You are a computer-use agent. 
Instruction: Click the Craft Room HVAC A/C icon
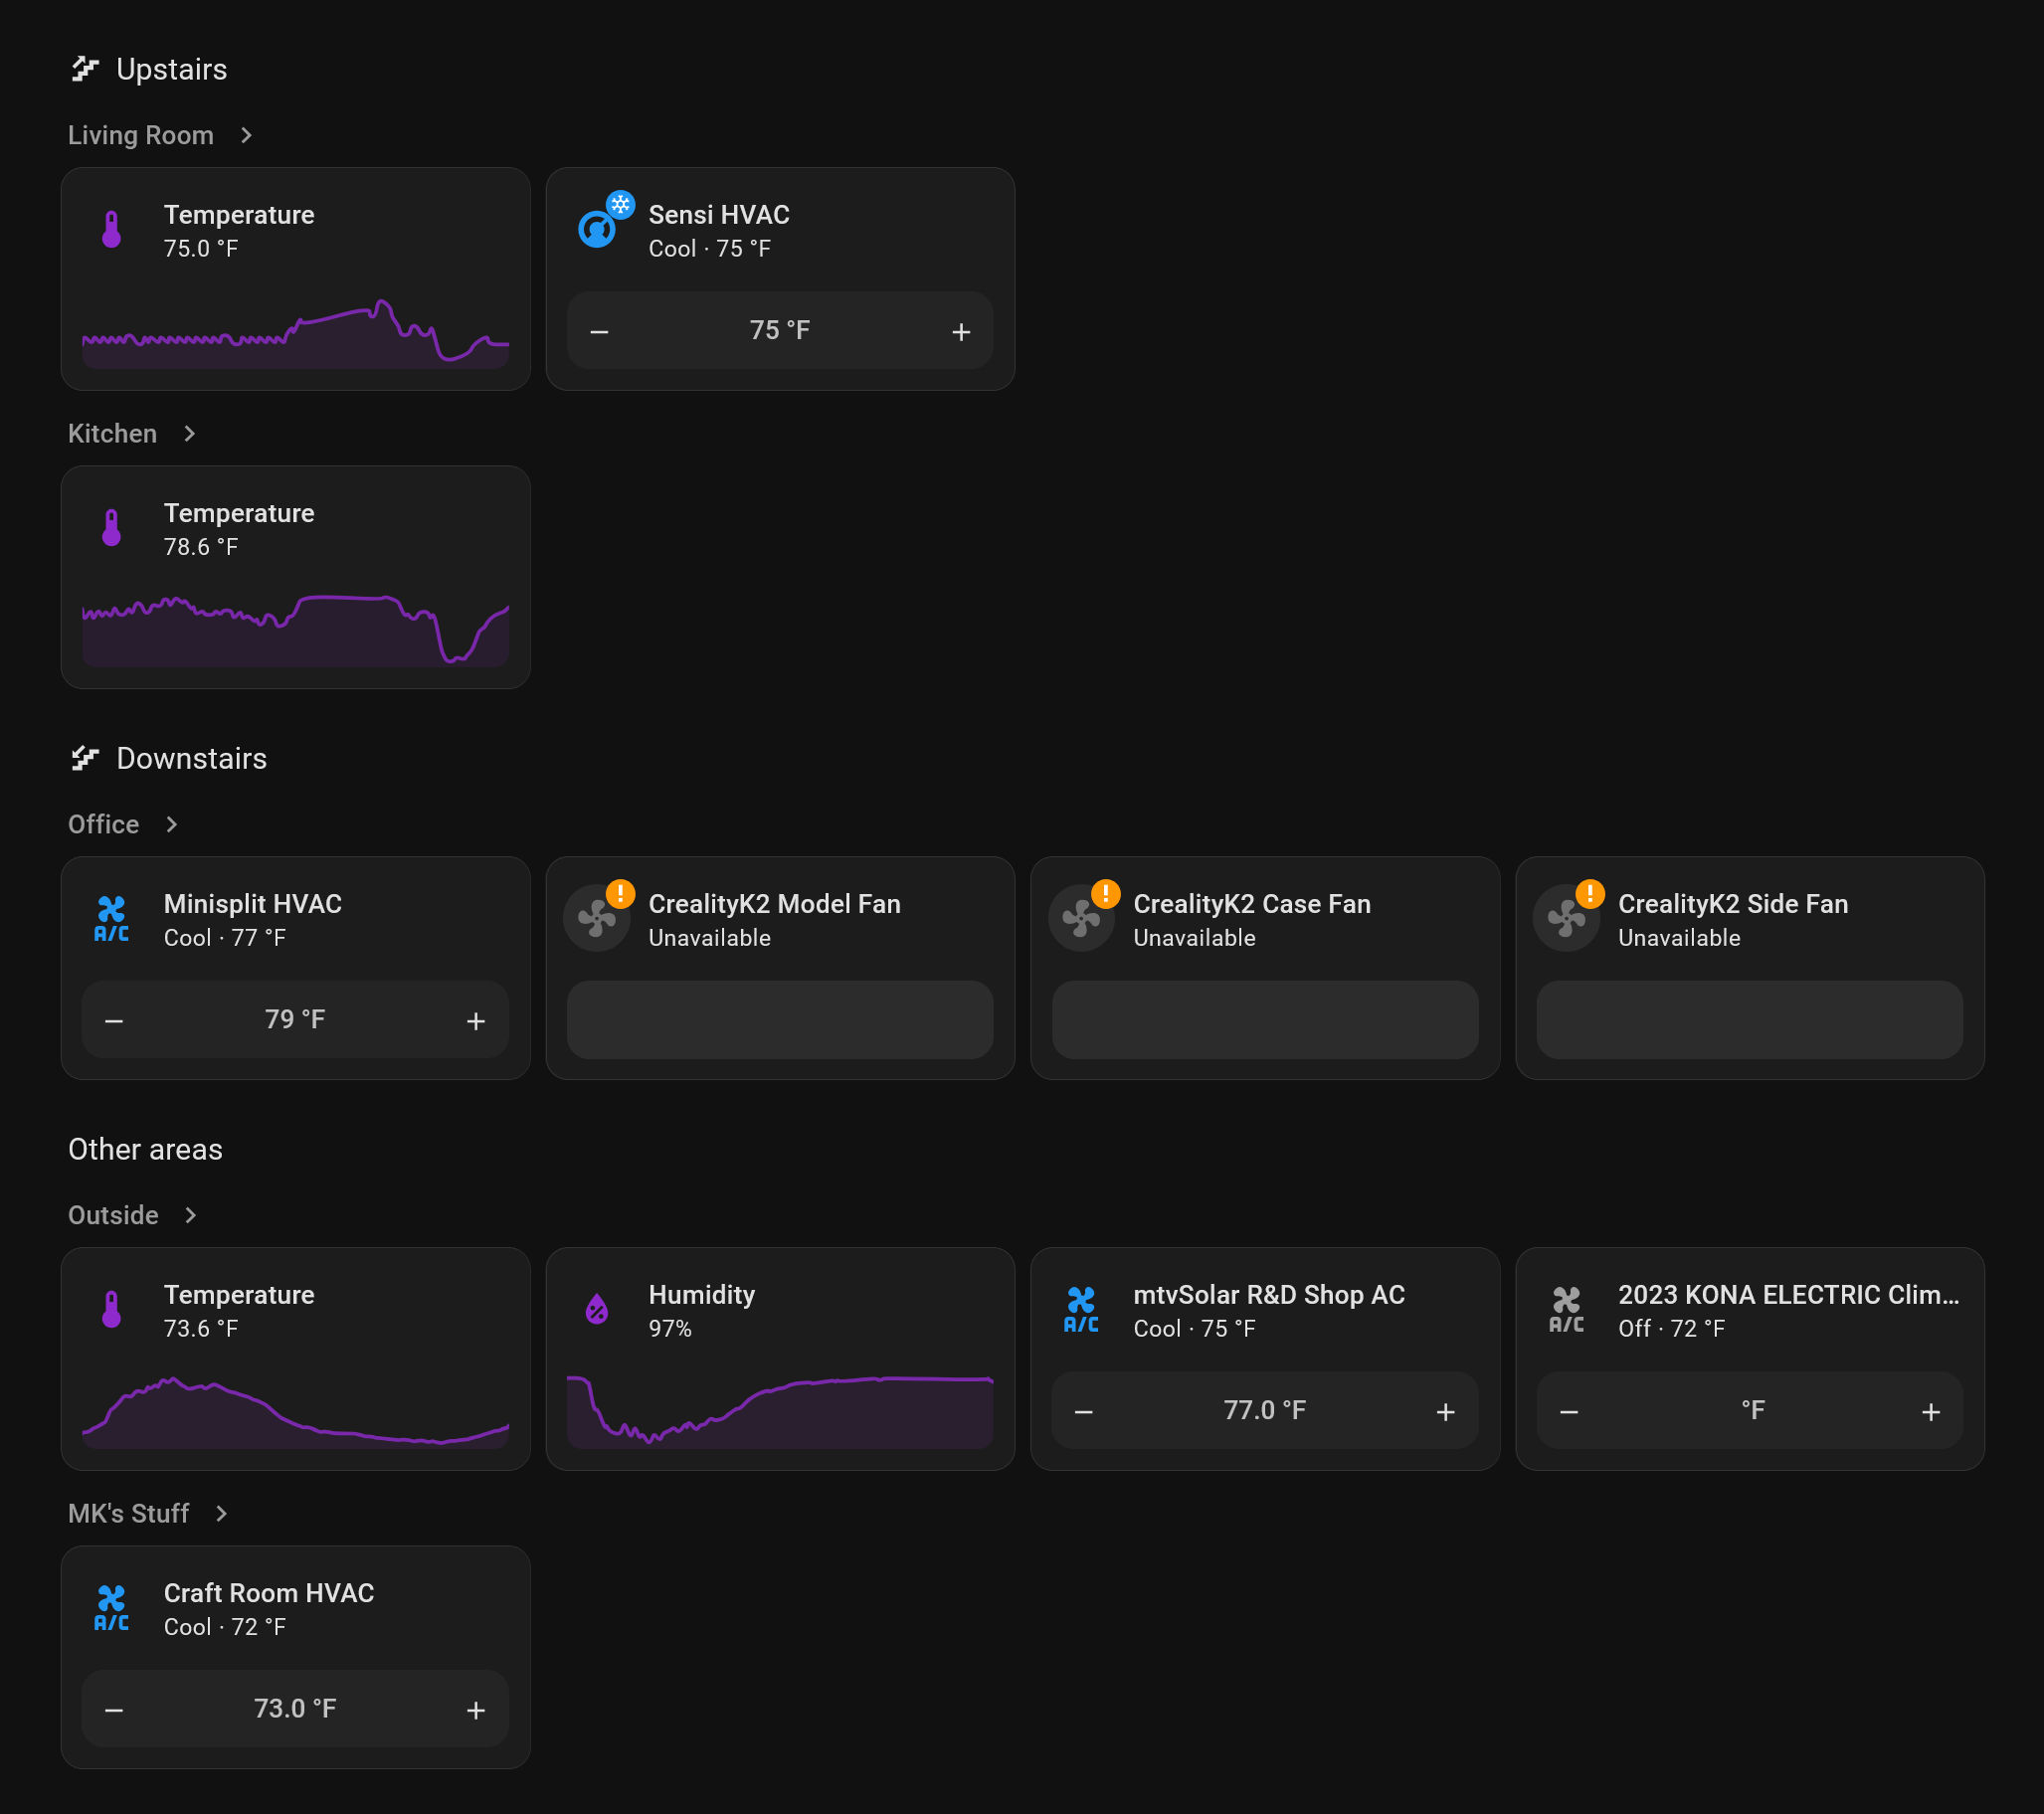[x=111, y=1608]
